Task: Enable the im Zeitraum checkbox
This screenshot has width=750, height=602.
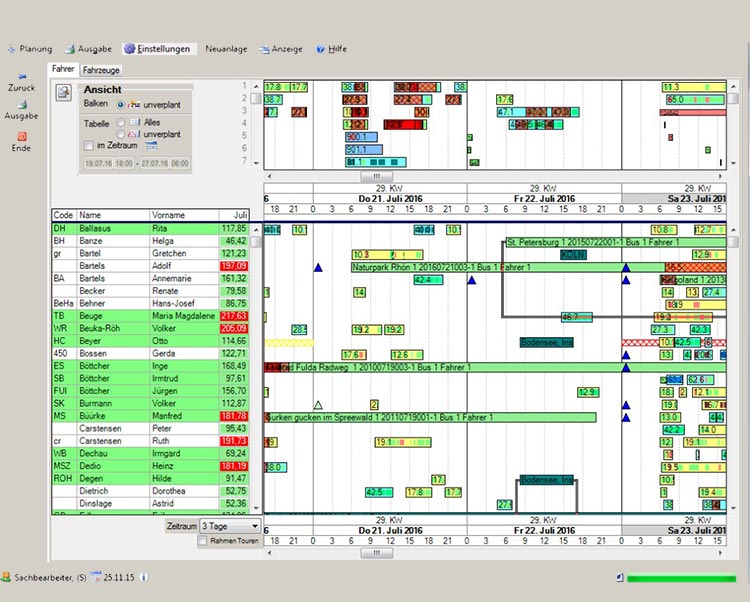Action: (x=88, y=145)
